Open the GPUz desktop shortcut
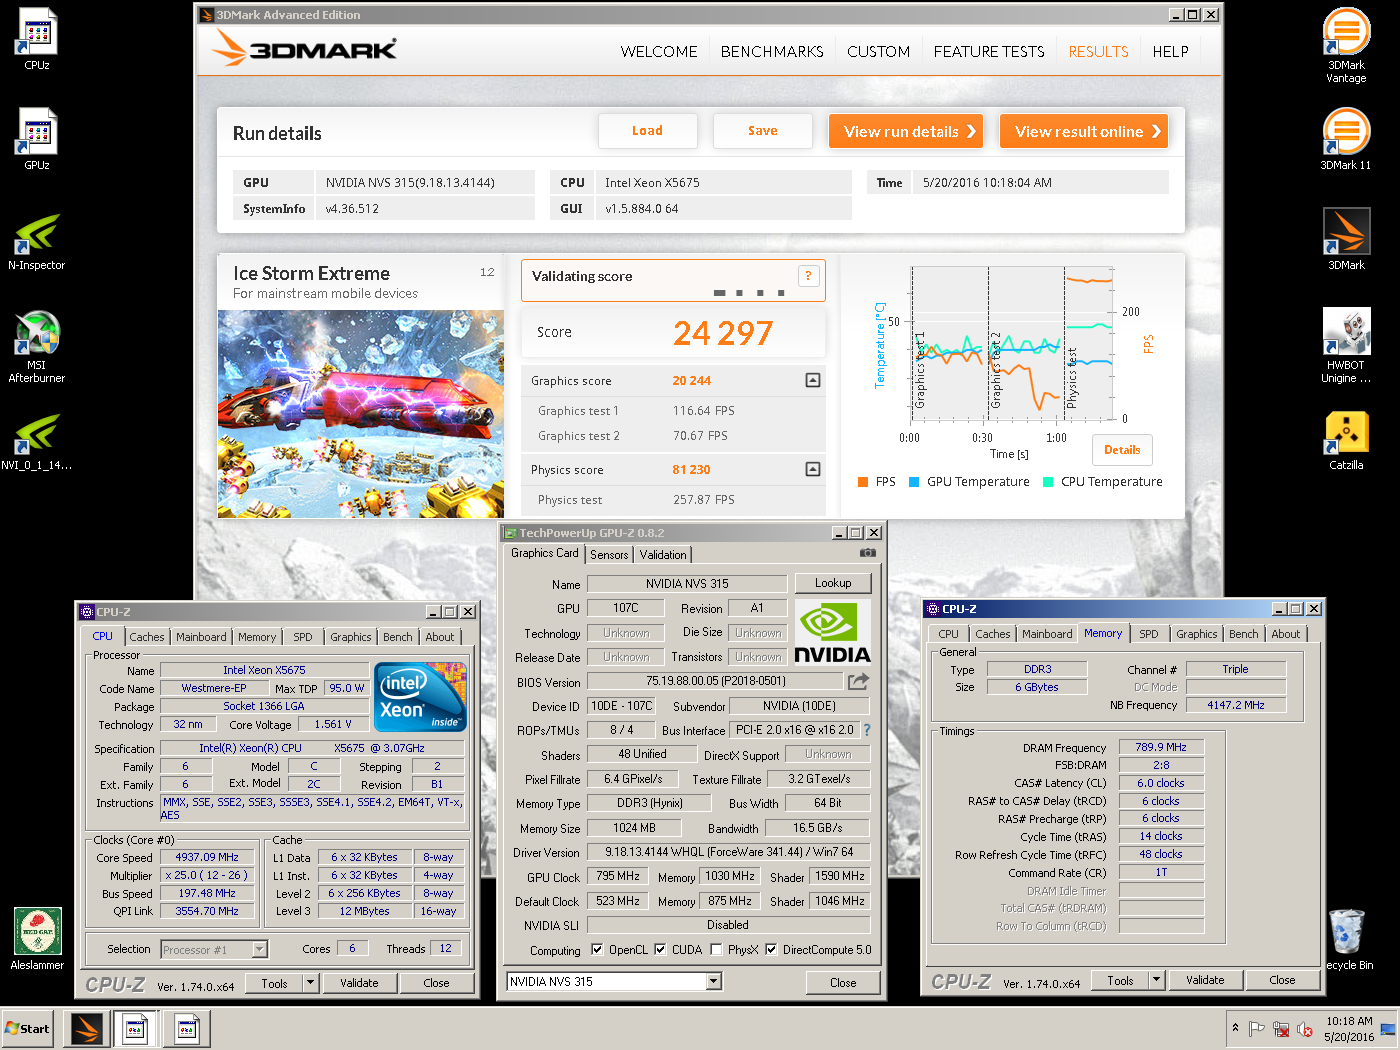The width and height of the screenshot is (1400, 1050). coord(37,138)
